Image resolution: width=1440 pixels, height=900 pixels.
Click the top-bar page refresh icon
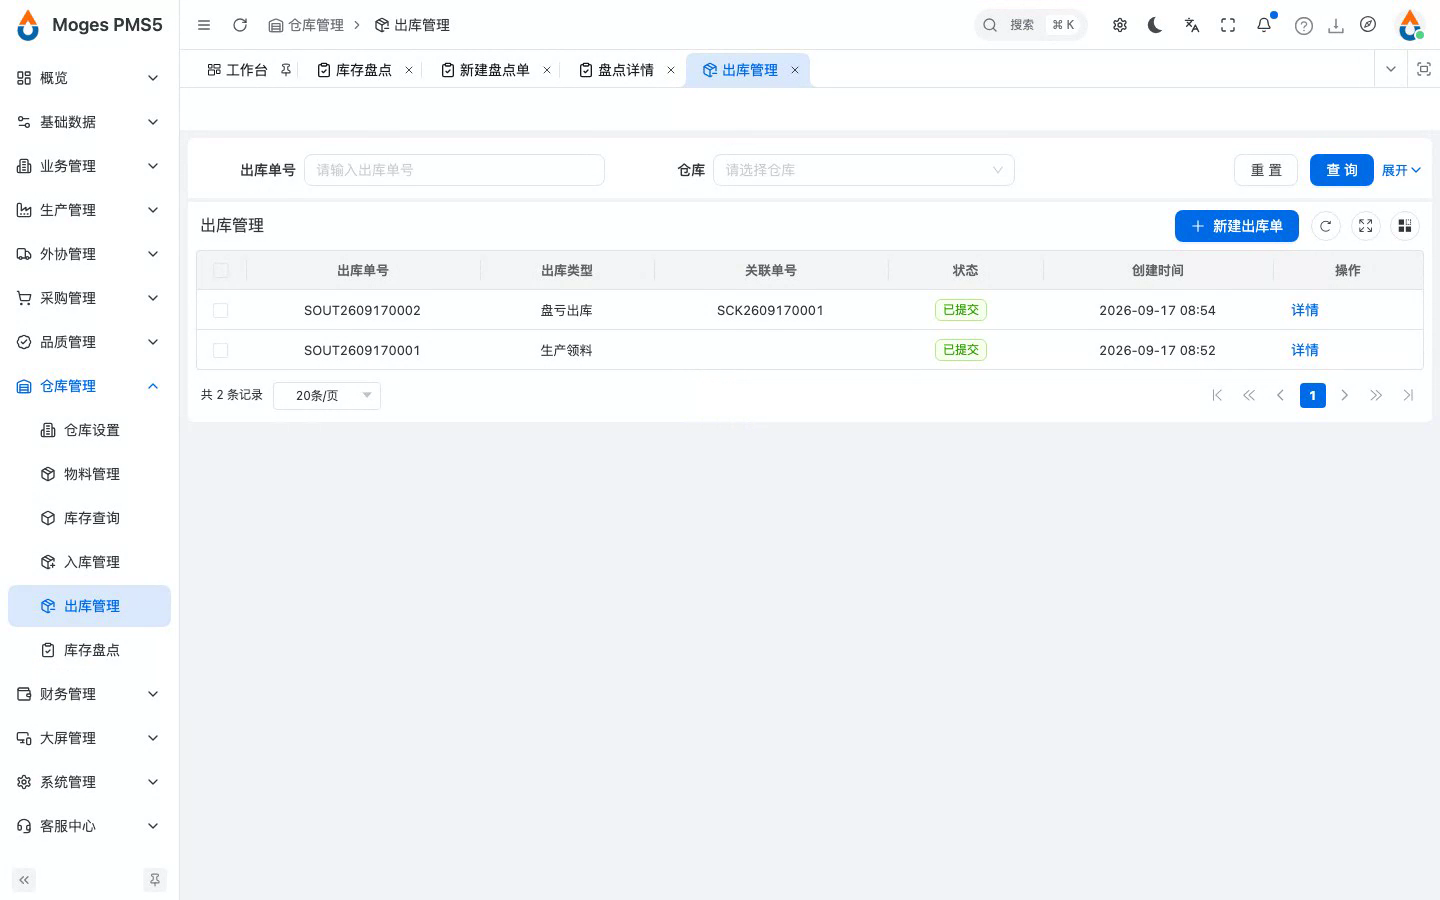pos(240,25)
